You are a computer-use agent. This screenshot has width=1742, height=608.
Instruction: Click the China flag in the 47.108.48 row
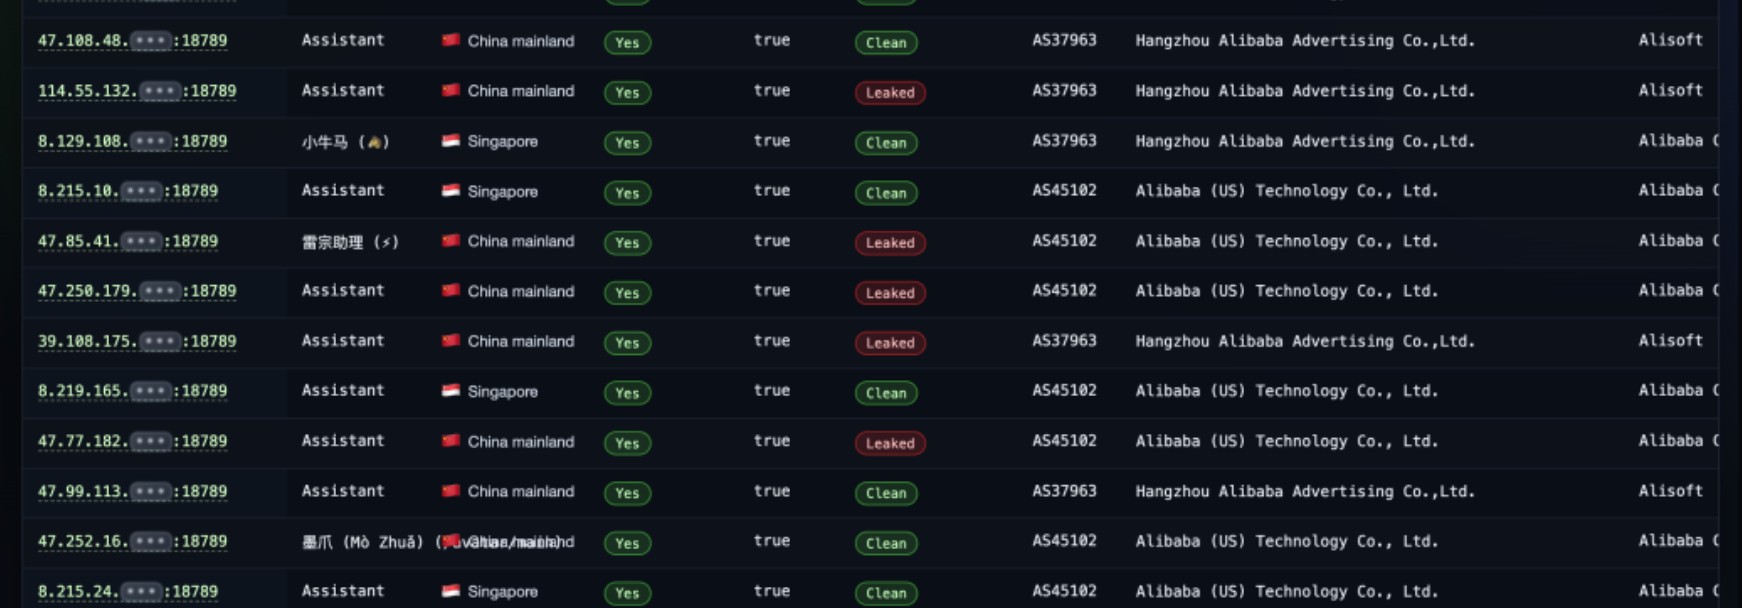tap(451, 40)
